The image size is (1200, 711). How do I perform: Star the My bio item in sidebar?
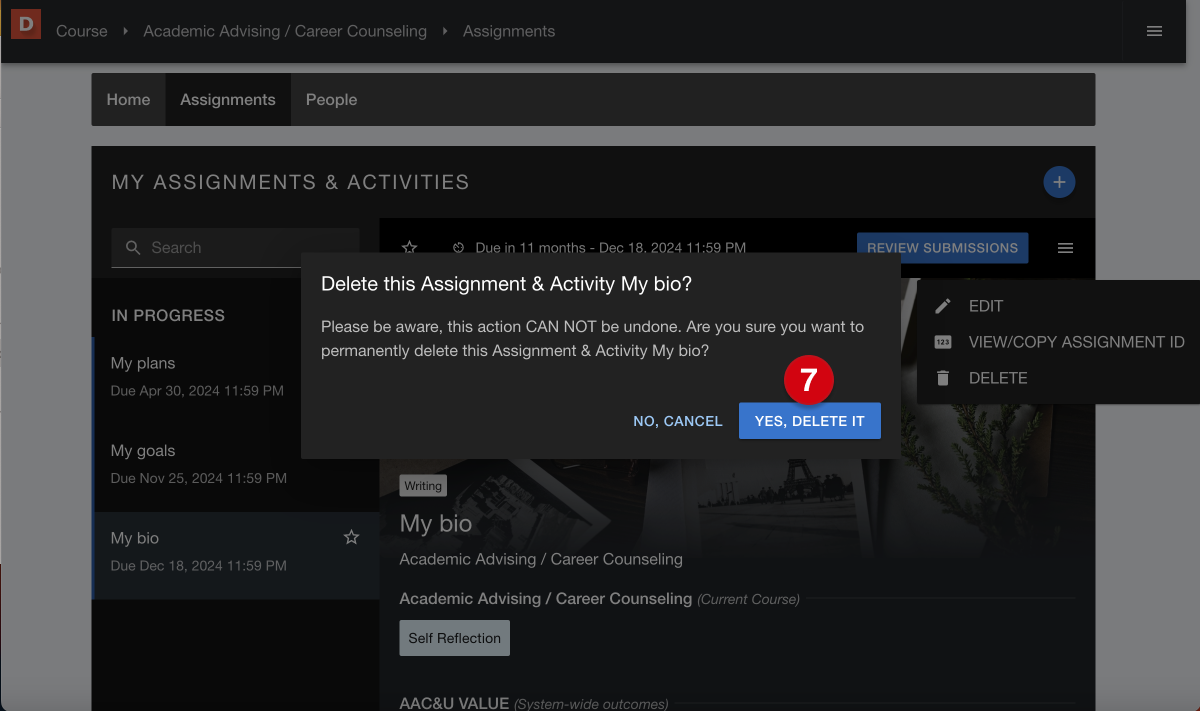(x=351, y=538)
